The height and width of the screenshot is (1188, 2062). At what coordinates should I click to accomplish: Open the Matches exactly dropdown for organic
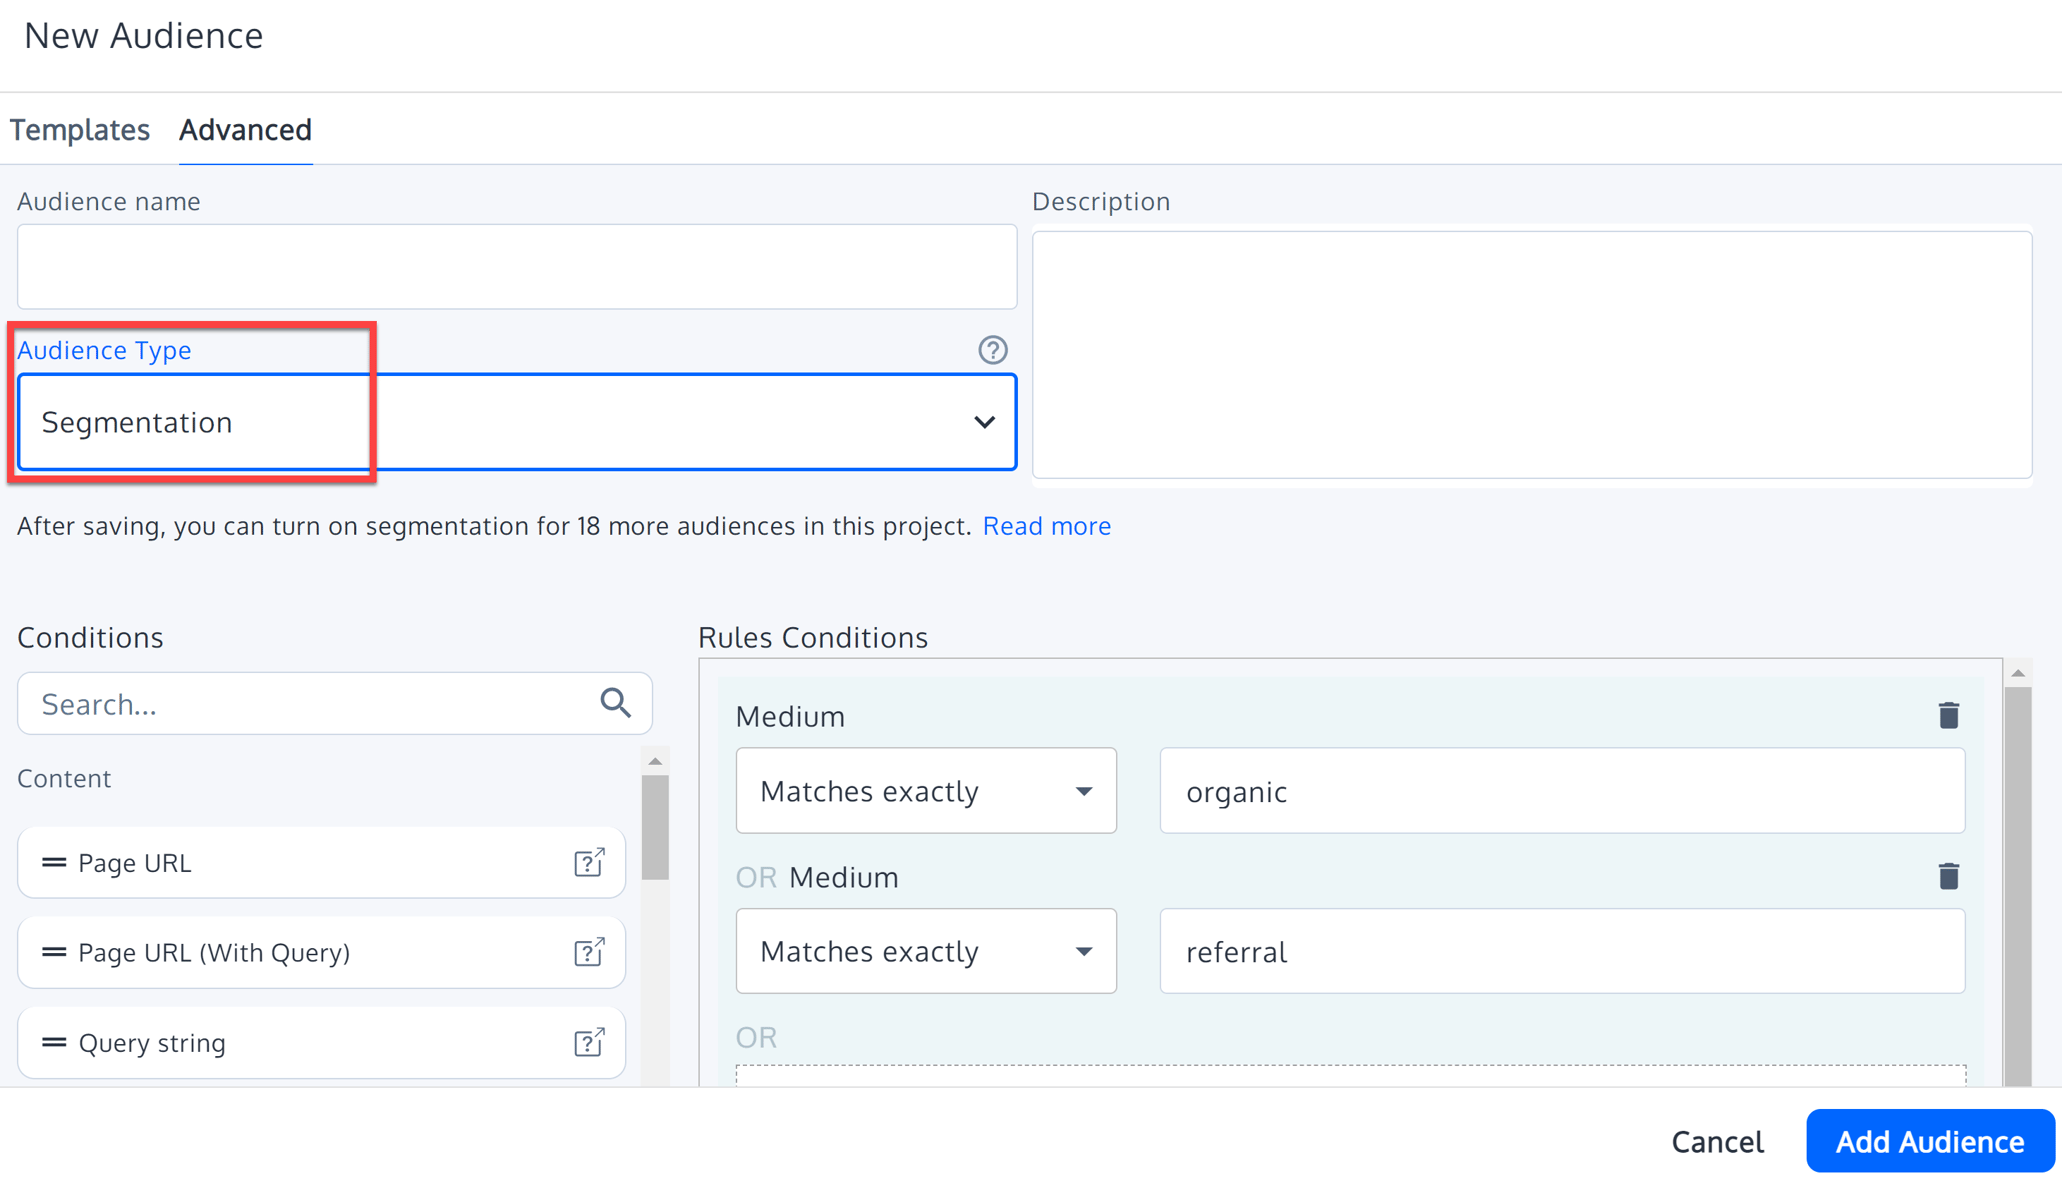(x=925, y=791)
